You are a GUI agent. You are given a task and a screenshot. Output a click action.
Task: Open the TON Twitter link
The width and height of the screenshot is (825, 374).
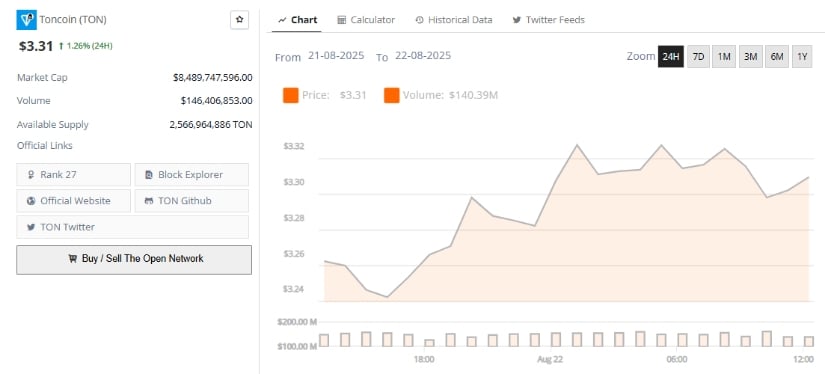(x=133, y=227)
